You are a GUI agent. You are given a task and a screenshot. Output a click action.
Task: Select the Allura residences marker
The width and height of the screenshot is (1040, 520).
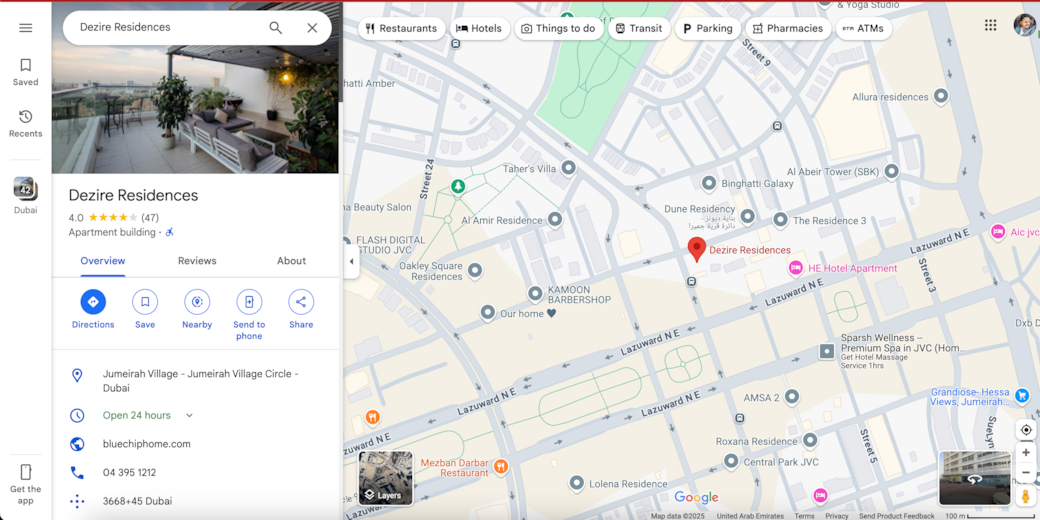pyautogui.click(x=941, y=97)
